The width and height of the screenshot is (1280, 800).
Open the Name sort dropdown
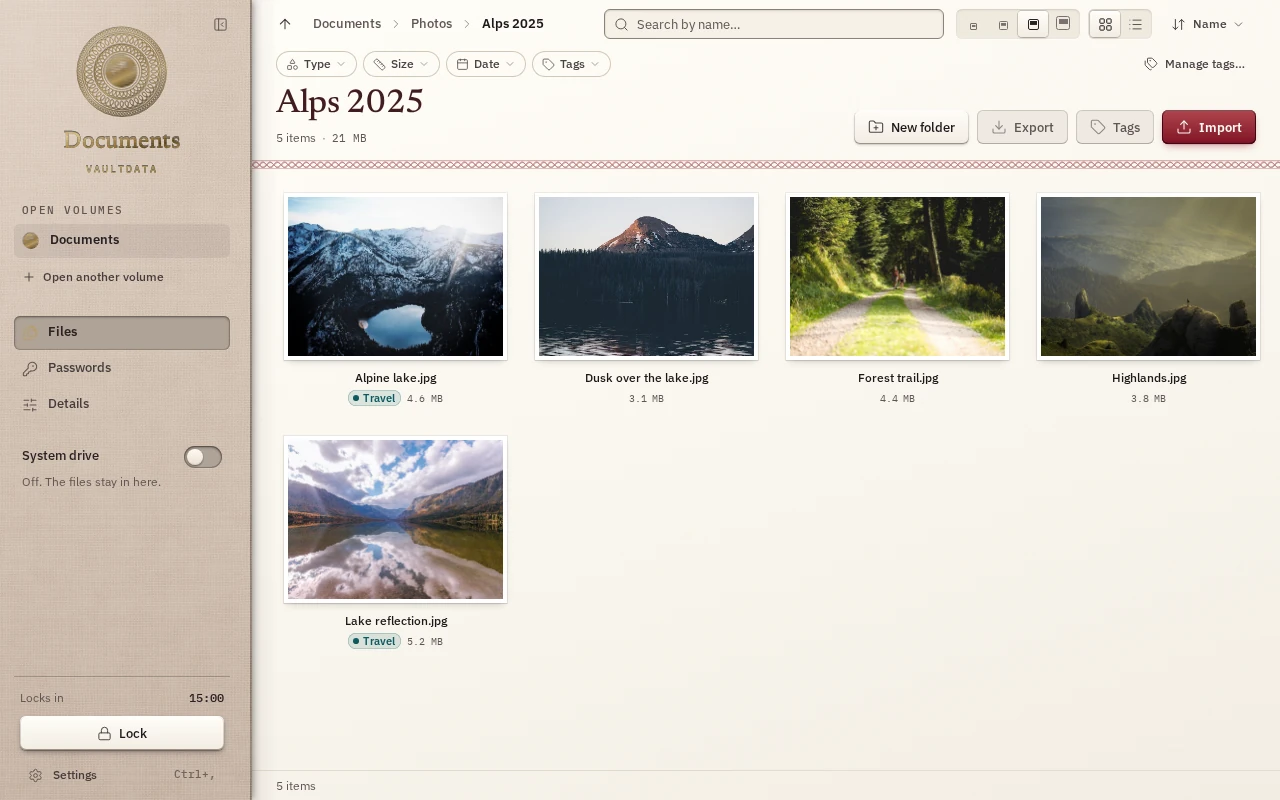1208,24
